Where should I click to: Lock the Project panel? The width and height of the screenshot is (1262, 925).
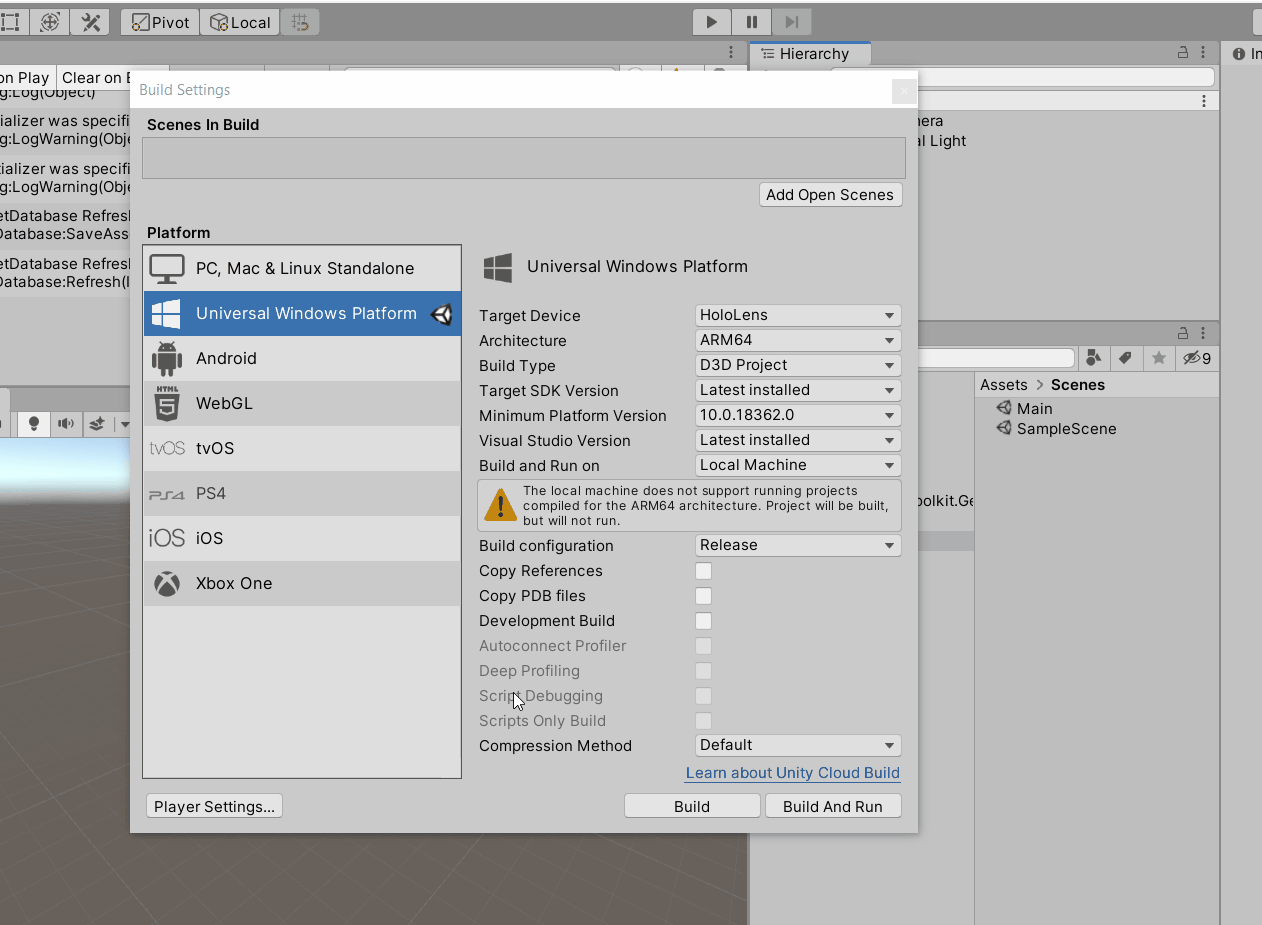click(1183, 333)
